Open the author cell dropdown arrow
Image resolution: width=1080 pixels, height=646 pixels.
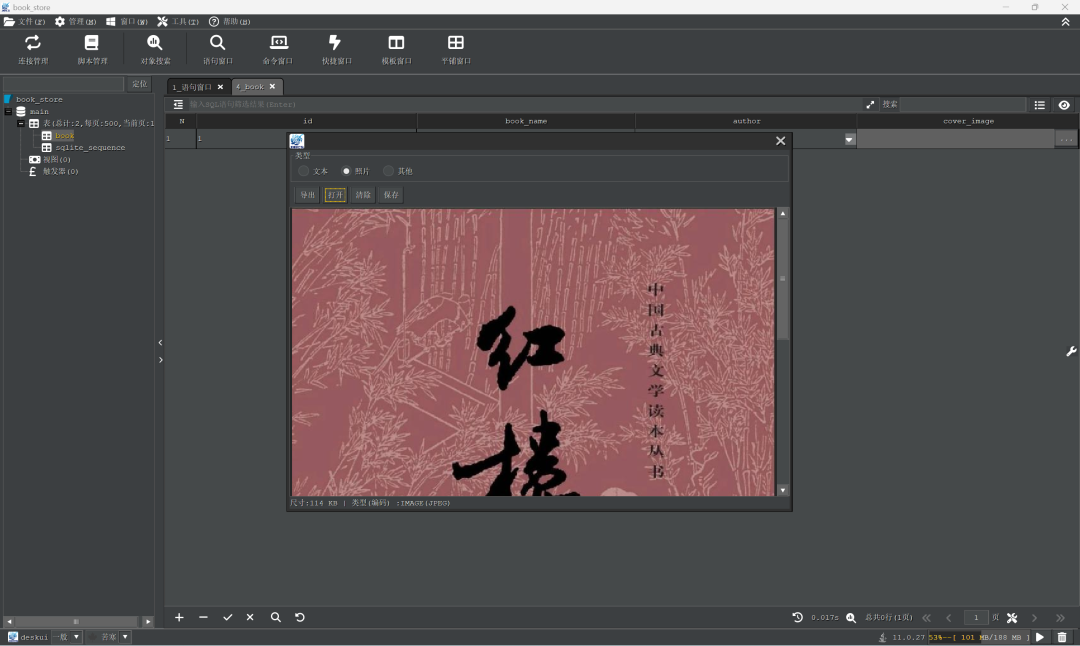point(849,139)
